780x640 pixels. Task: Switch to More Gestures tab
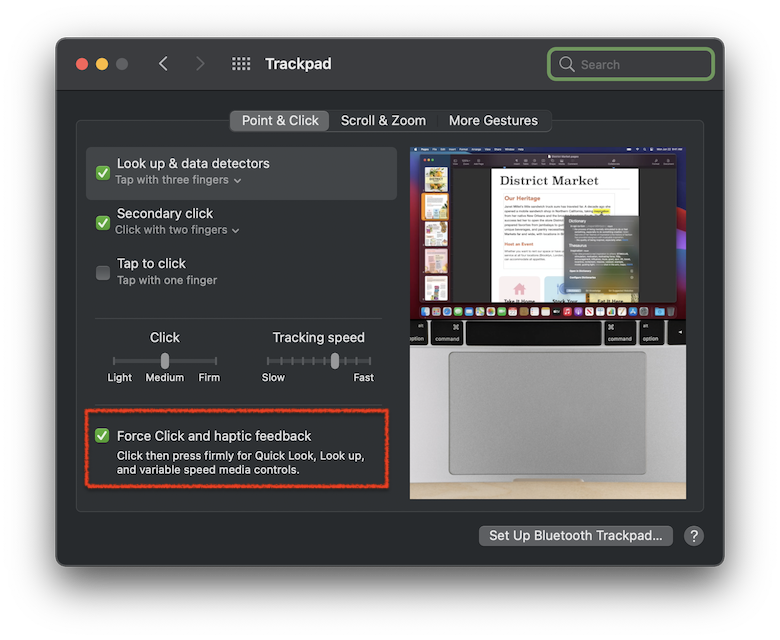(493, 121)
